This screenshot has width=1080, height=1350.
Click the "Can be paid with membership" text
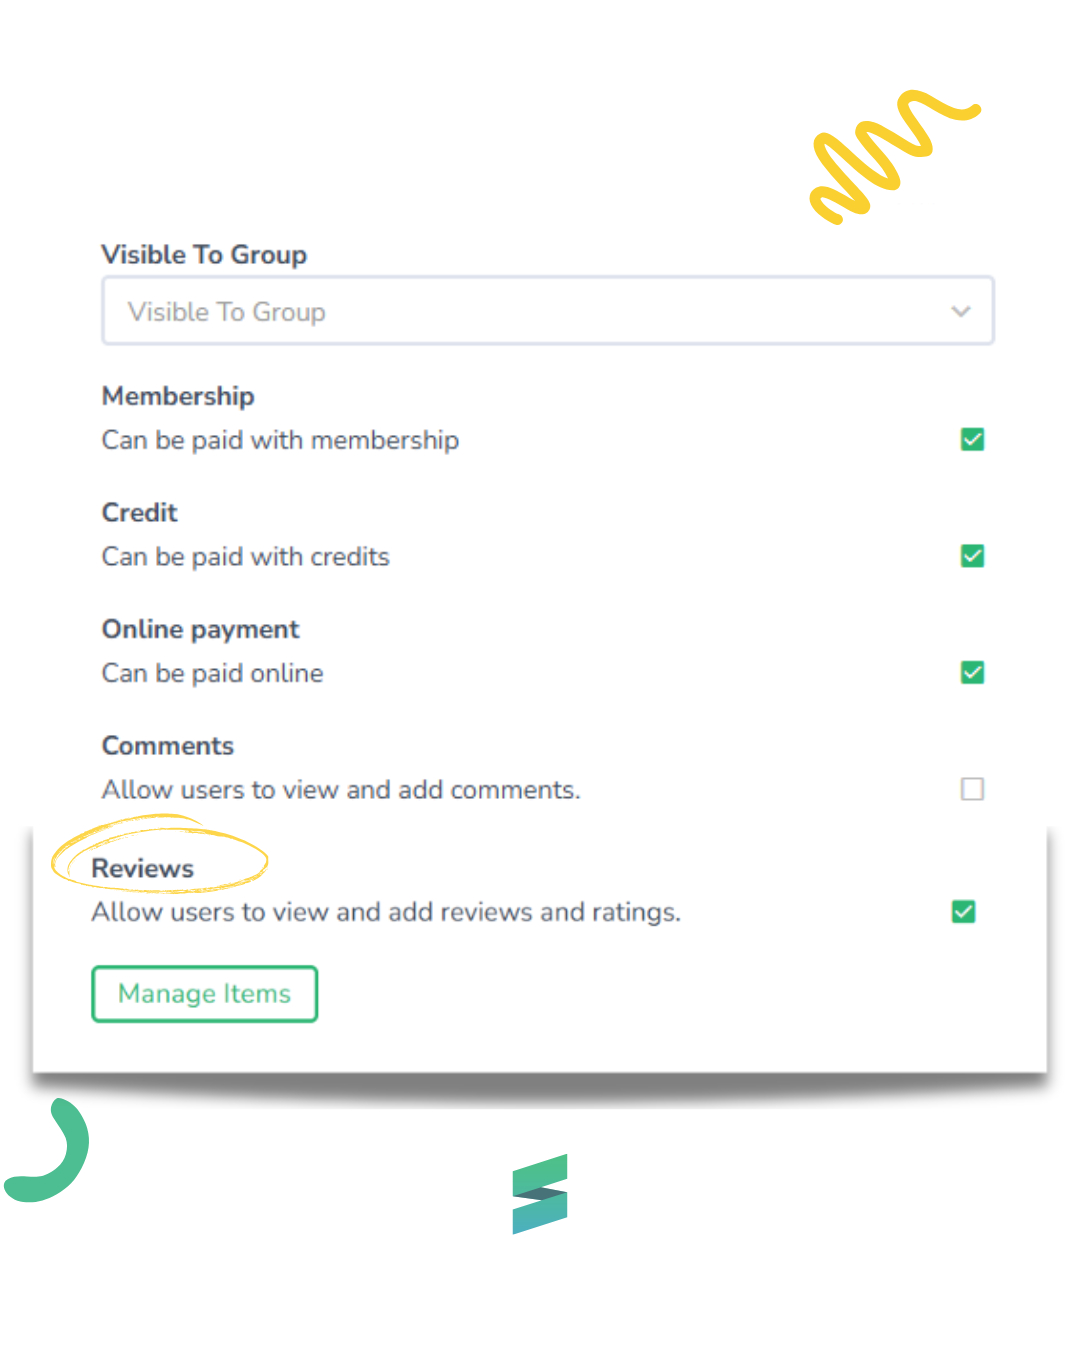pyautogui.click(x=280, y=440)
